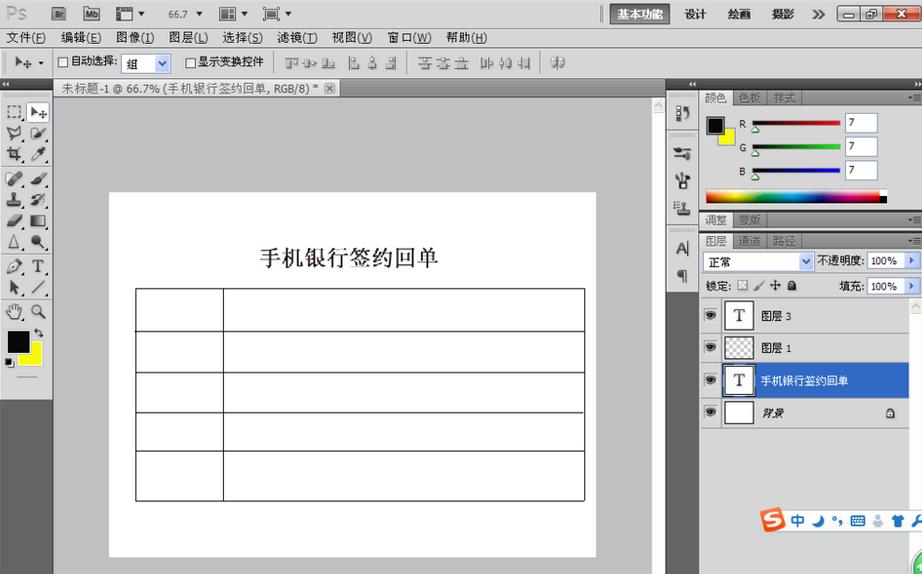Click the color spectrum ramp
The image size is (922, 574).
[796, 197]
